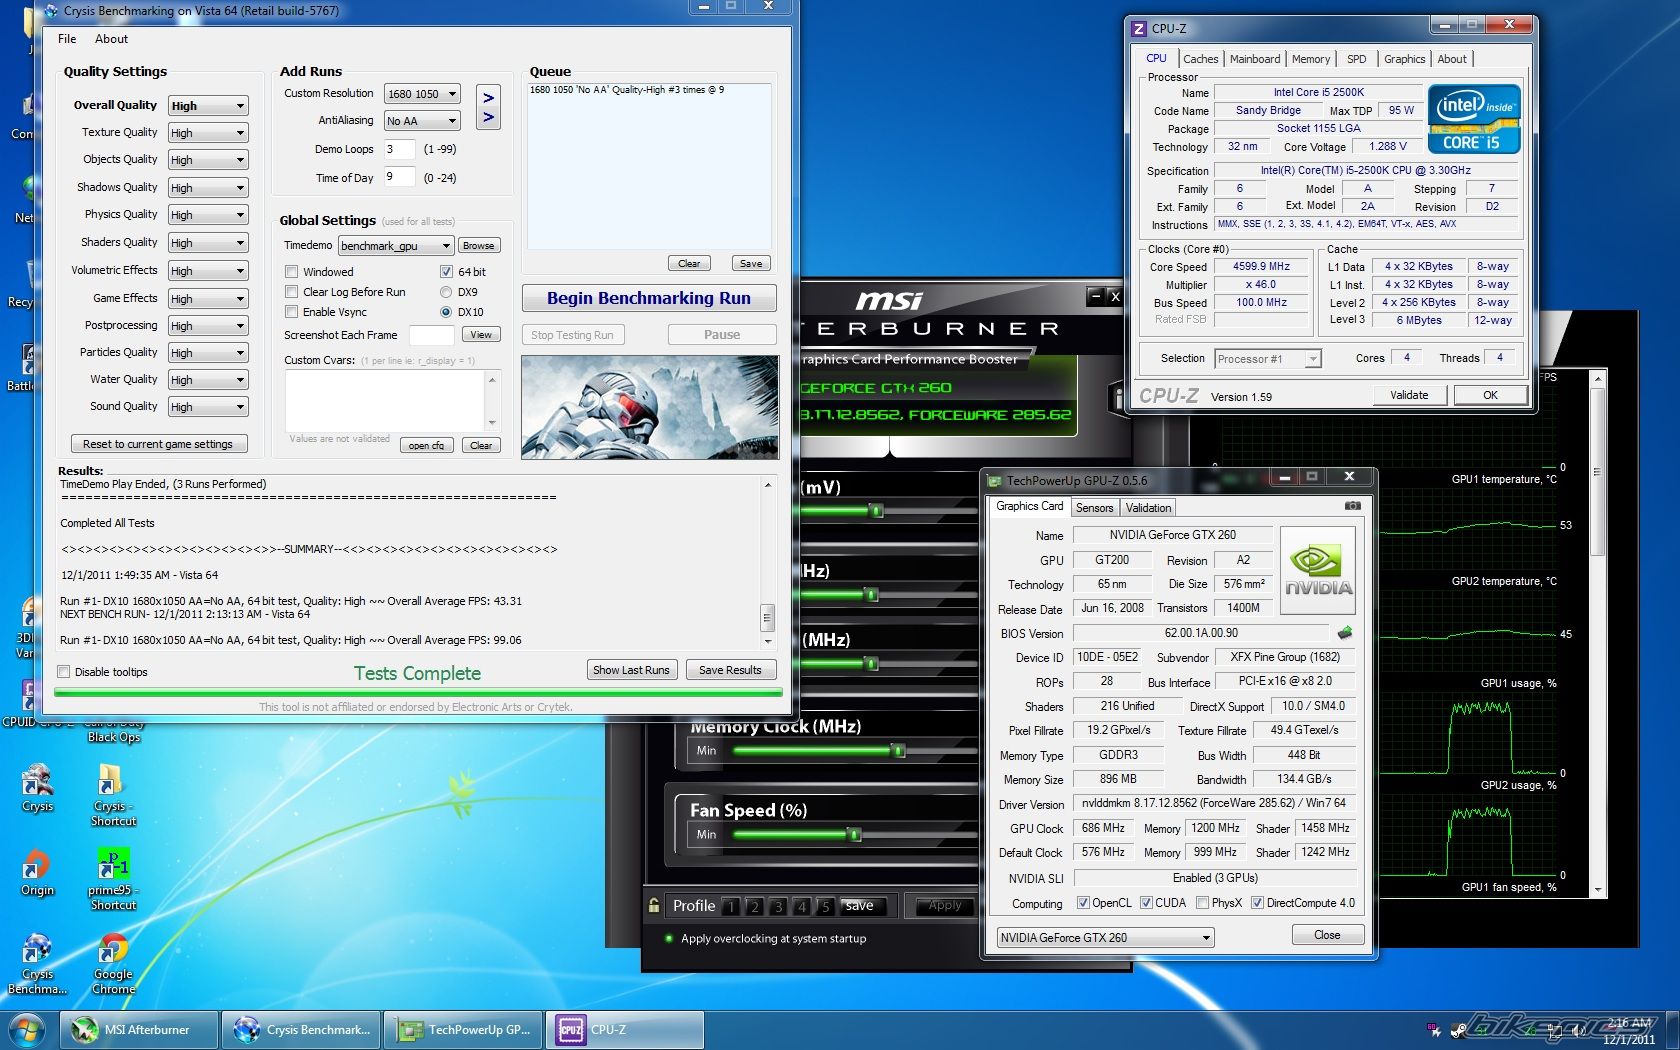Select Afterburner profile slot 1
This screenshot has width=1680, height=1050.
pos(731,907)
